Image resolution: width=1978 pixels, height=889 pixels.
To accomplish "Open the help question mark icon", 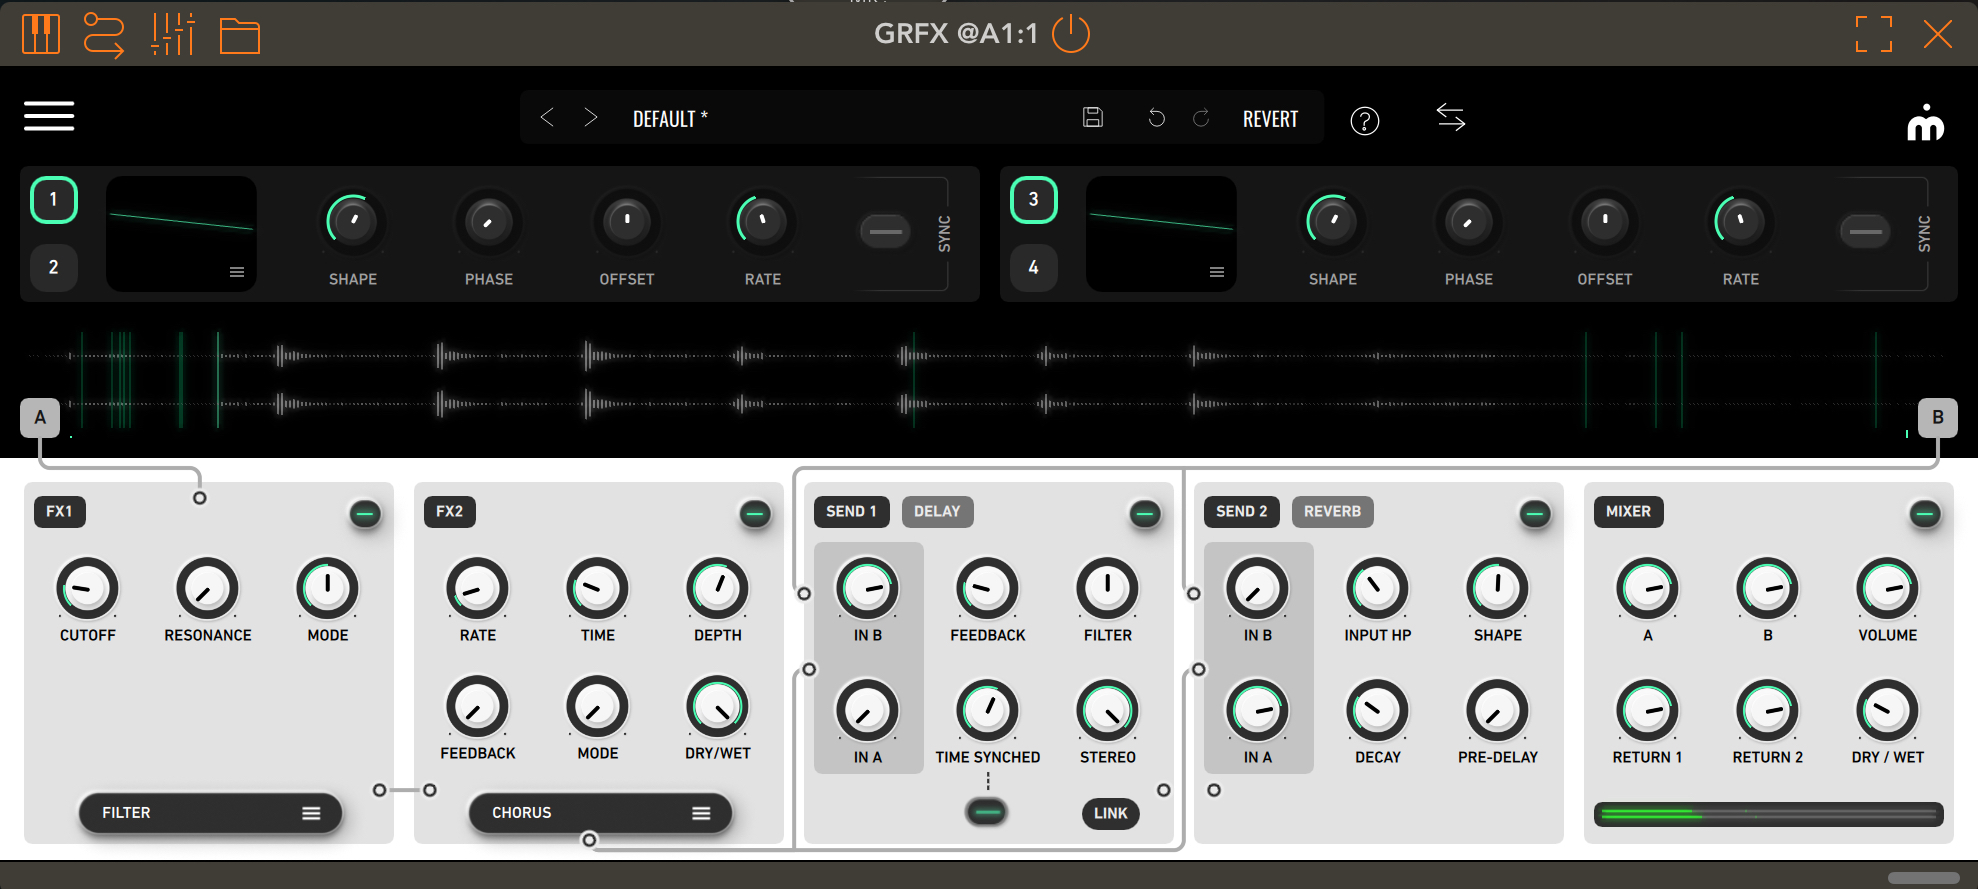I will [1364, 121].
